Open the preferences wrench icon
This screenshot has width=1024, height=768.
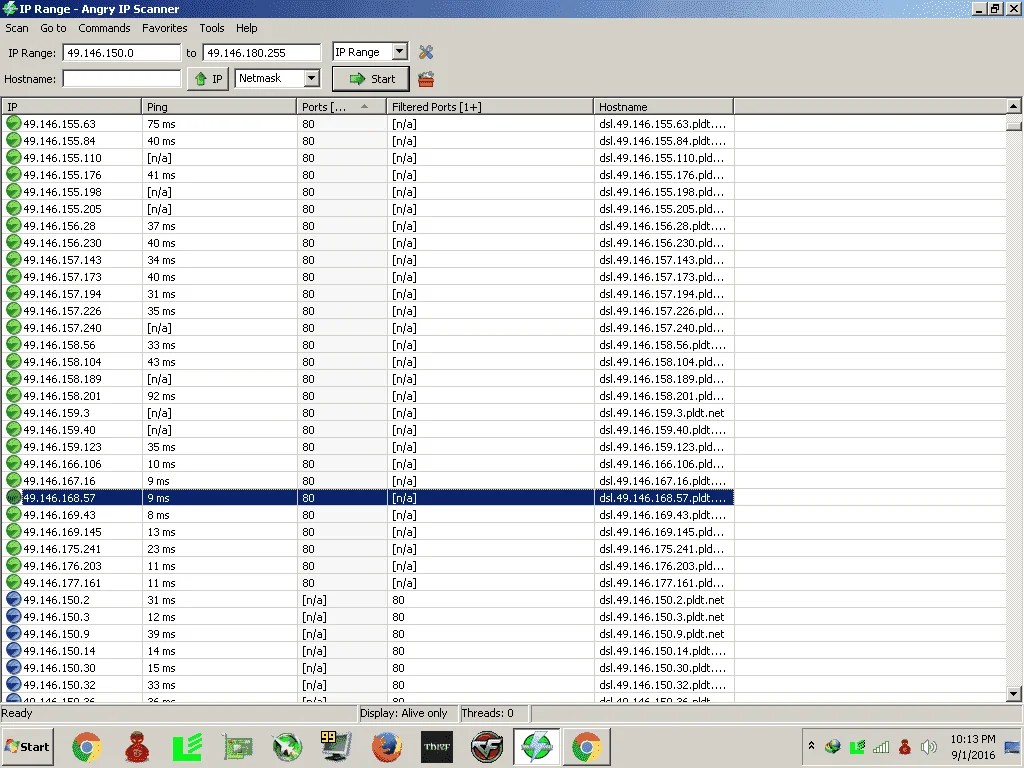click(426, 52)
